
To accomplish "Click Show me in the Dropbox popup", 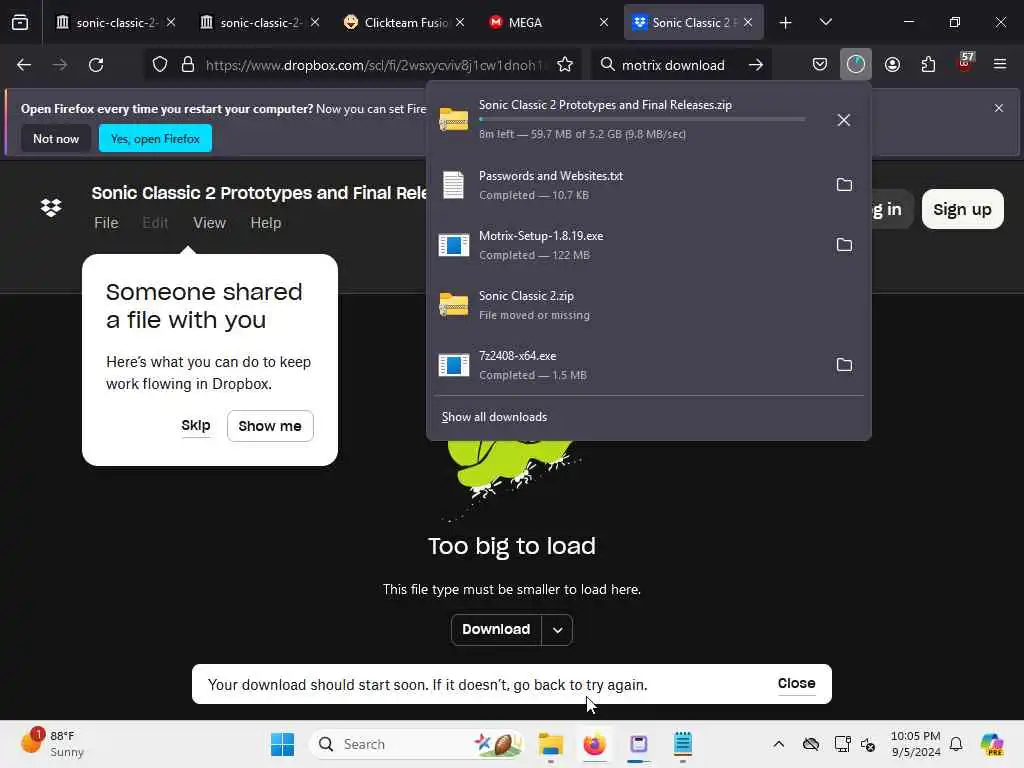I will tap(270, 426).
